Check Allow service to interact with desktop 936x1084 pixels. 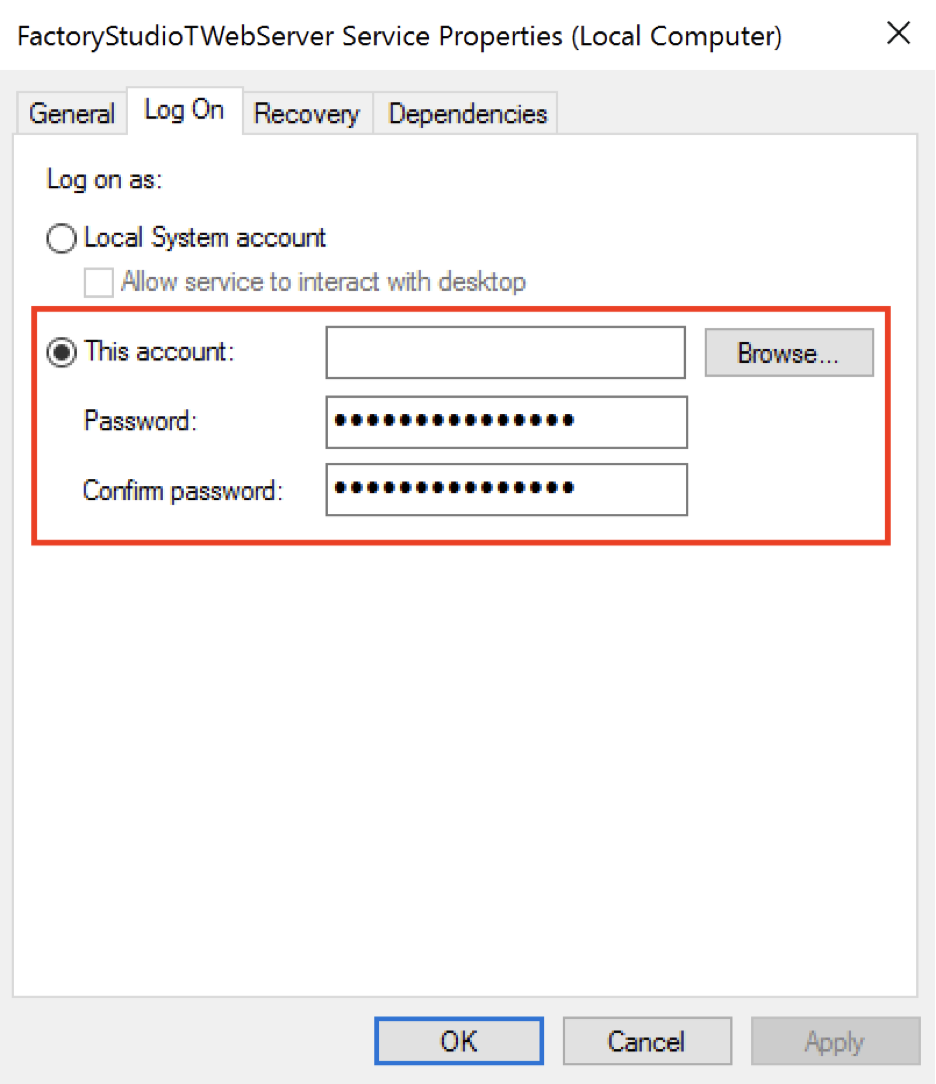[98, 282]
